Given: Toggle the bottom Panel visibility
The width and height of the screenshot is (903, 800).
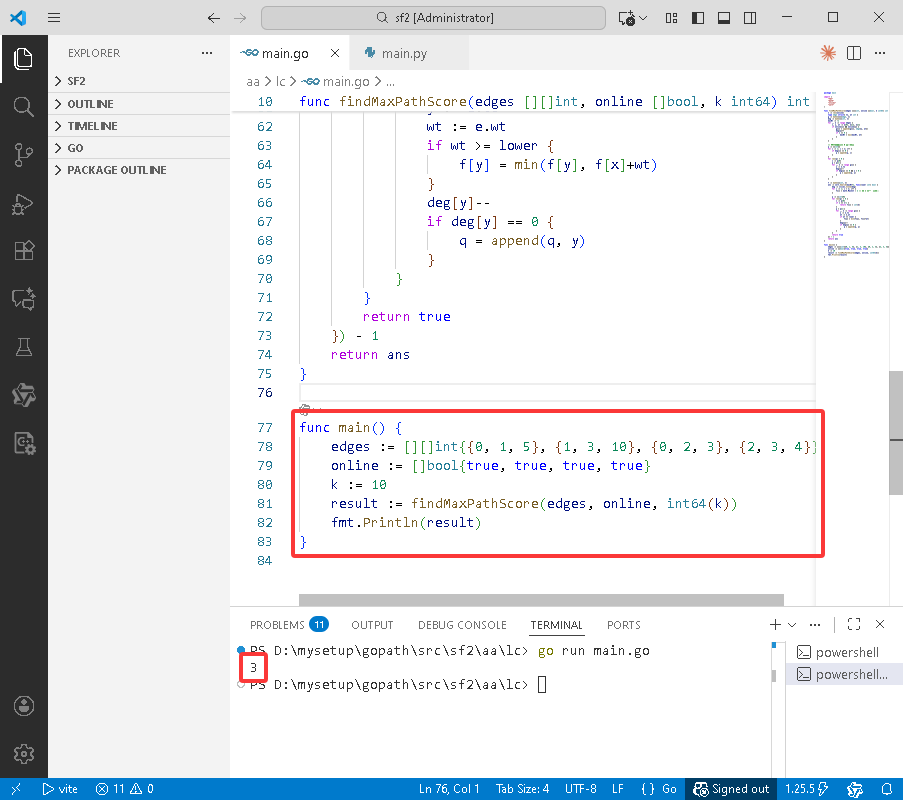Looking at the screenshot, I should 724,18.
